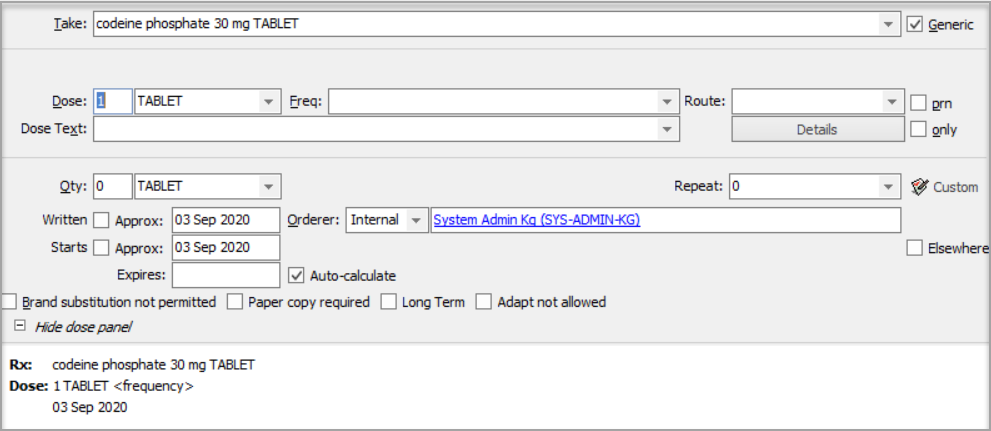
Task: Open the System Admin Kg orderer link
Action: tap(536, 220)
